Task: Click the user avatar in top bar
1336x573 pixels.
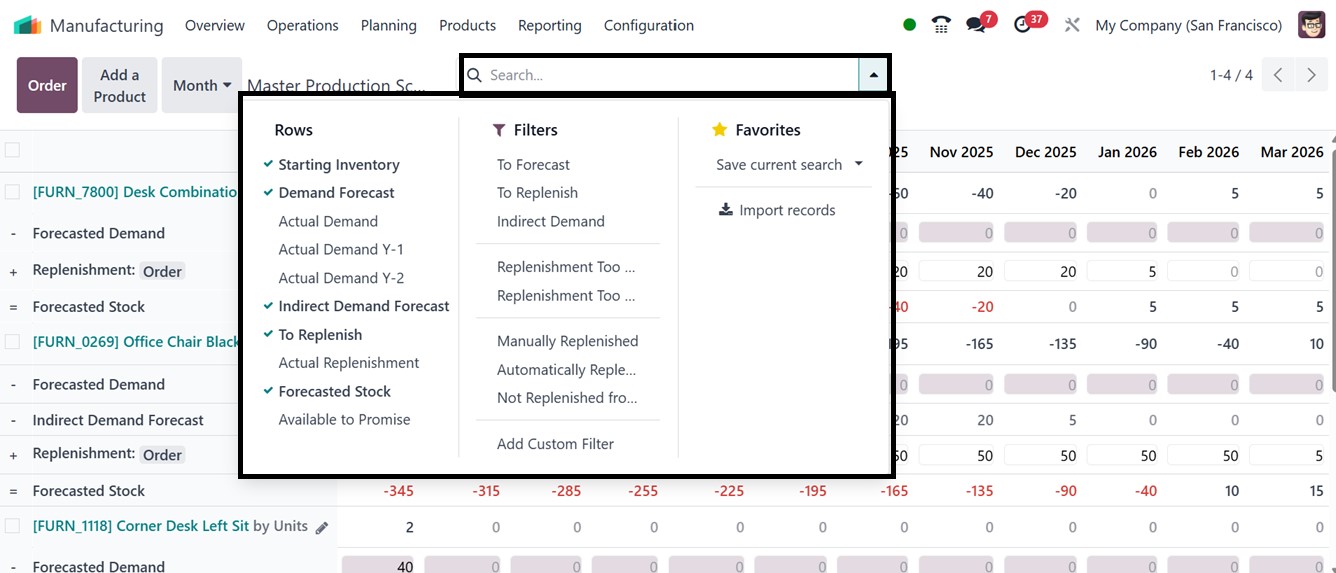Action: 1312,25
